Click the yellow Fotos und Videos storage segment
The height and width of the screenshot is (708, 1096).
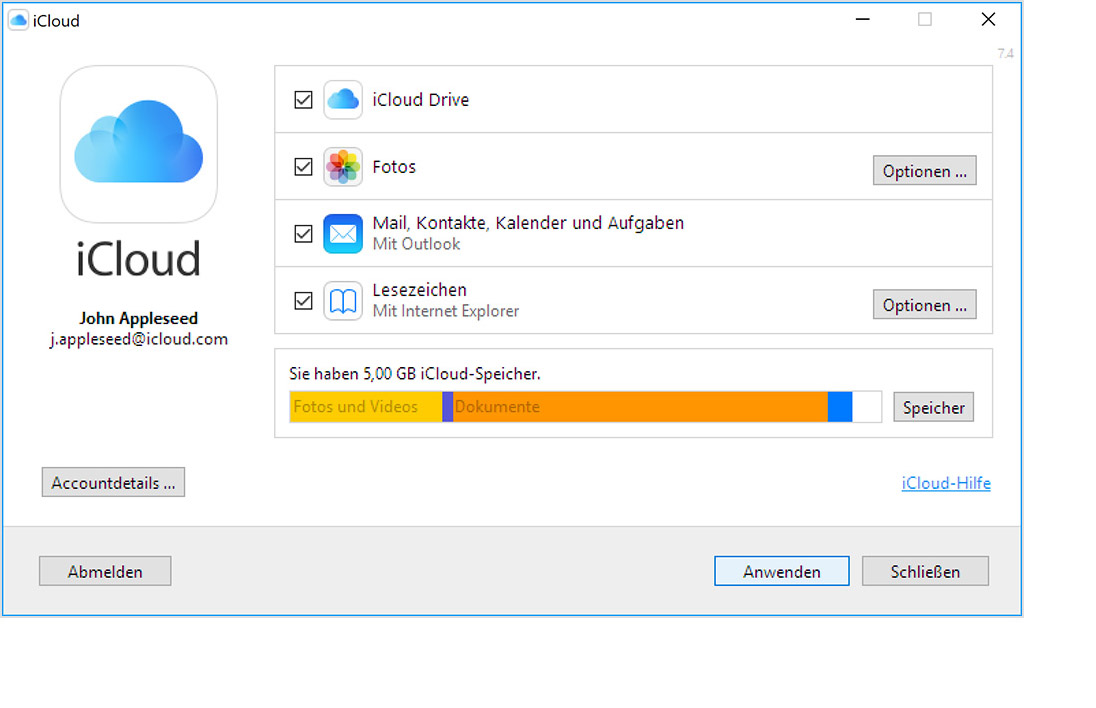tap(366, 407)
